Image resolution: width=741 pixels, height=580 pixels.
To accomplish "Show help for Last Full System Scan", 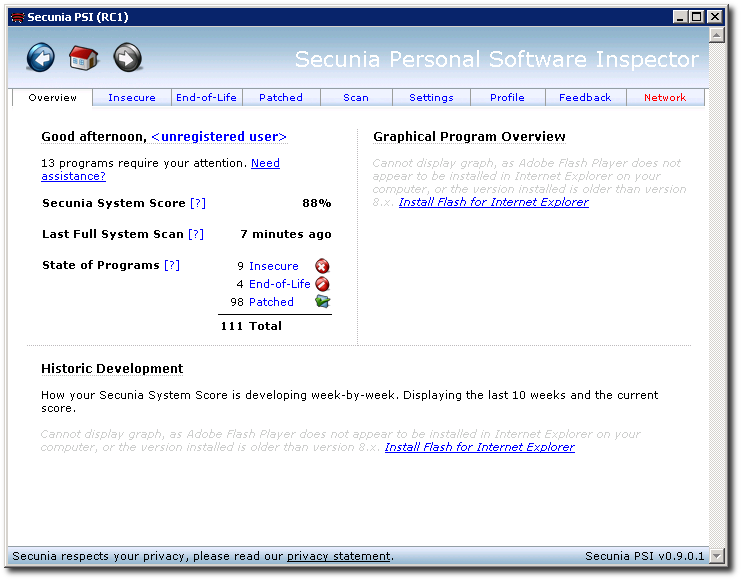I will tap(196, 234).
